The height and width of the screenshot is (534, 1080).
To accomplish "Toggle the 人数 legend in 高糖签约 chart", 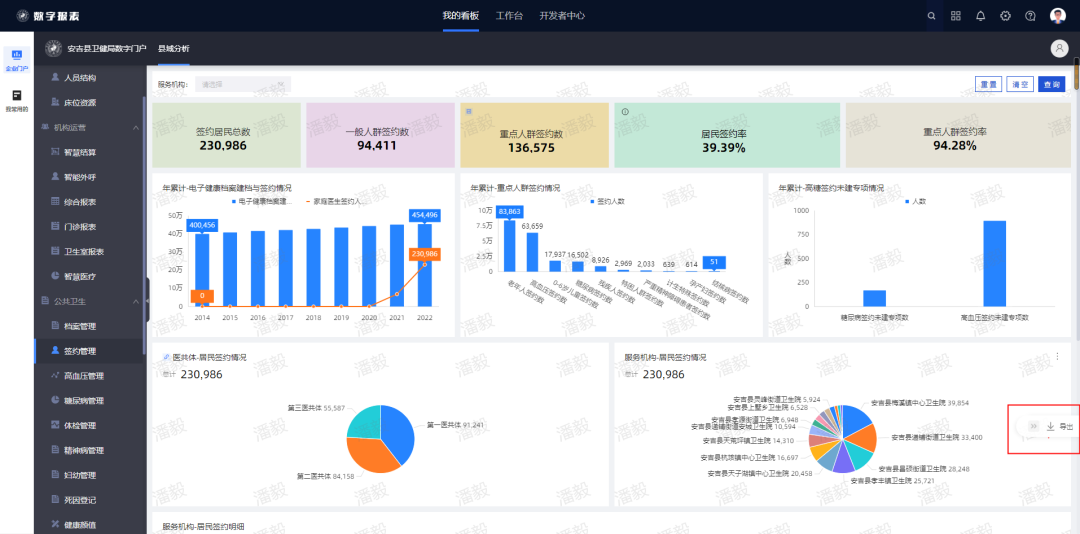I will coord(915,201).
